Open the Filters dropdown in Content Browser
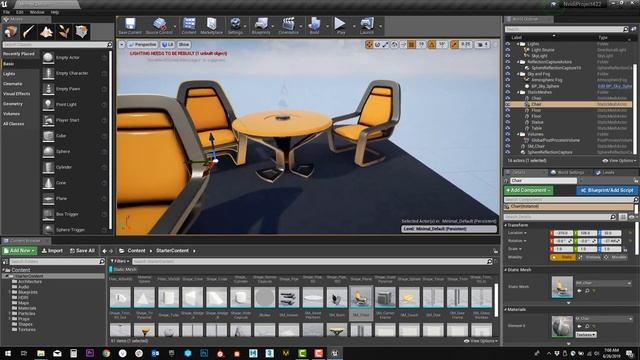 (120, 261)
